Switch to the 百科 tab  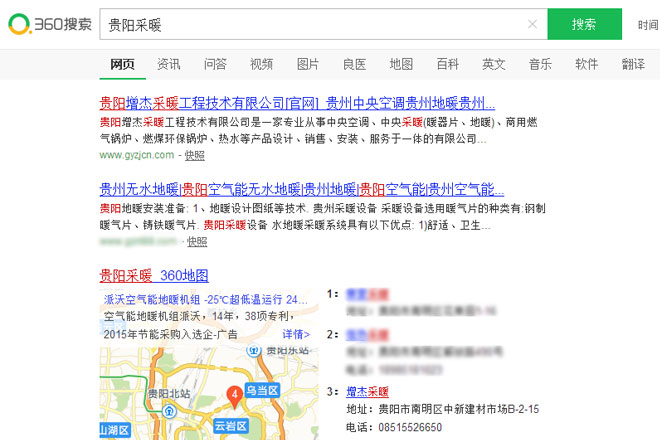(x=447, y=64)
